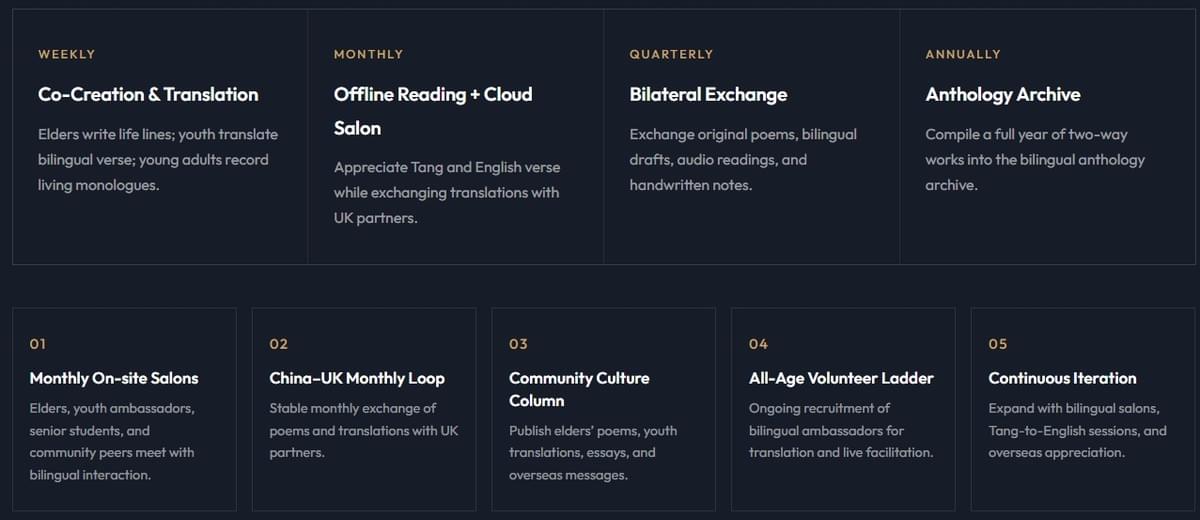
Task: Click the number 04 label
Action: [x=758, y=344]
